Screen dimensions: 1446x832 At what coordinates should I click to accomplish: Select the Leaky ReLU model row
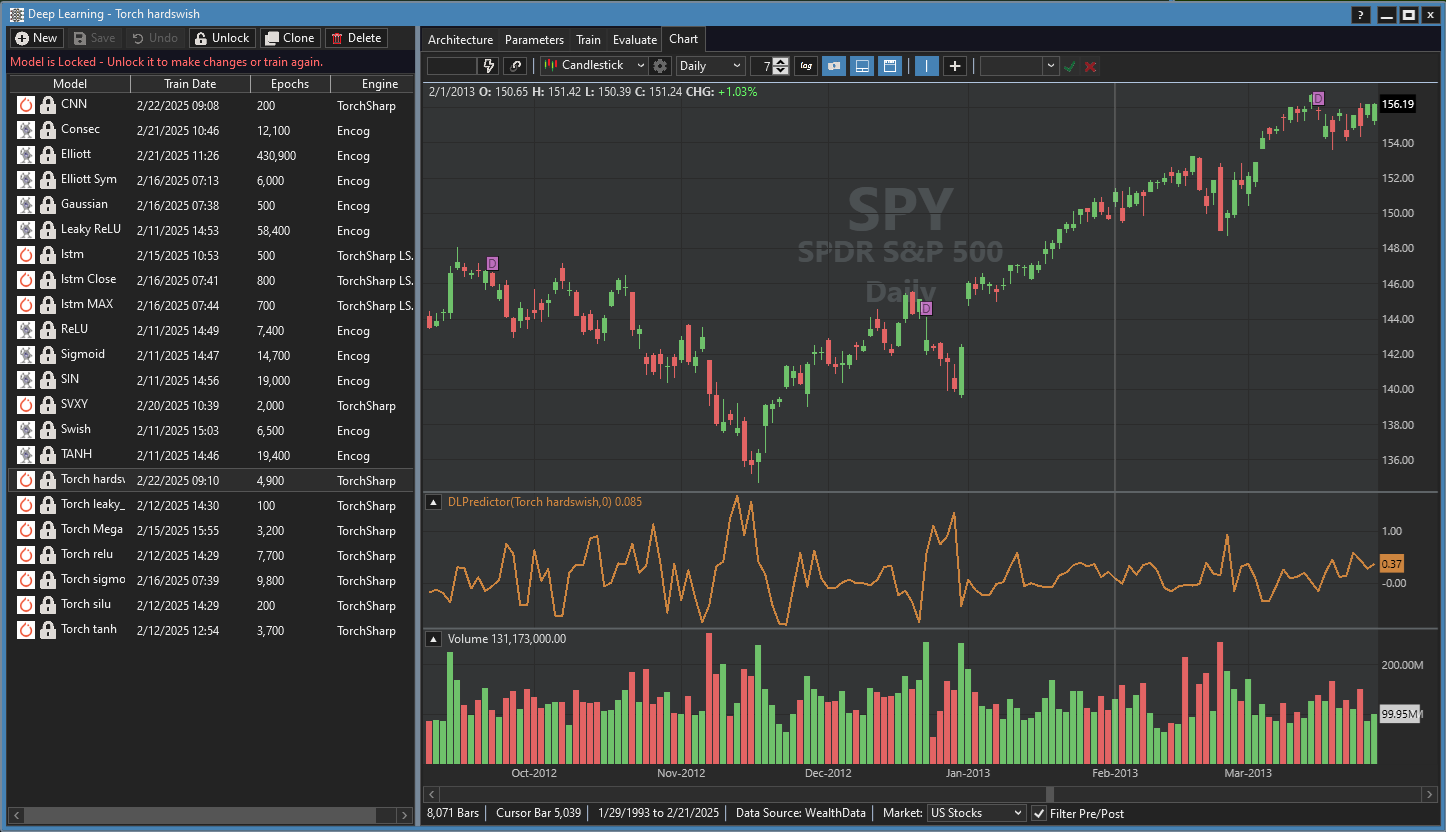pyautogui.click(x=211, y=230)
